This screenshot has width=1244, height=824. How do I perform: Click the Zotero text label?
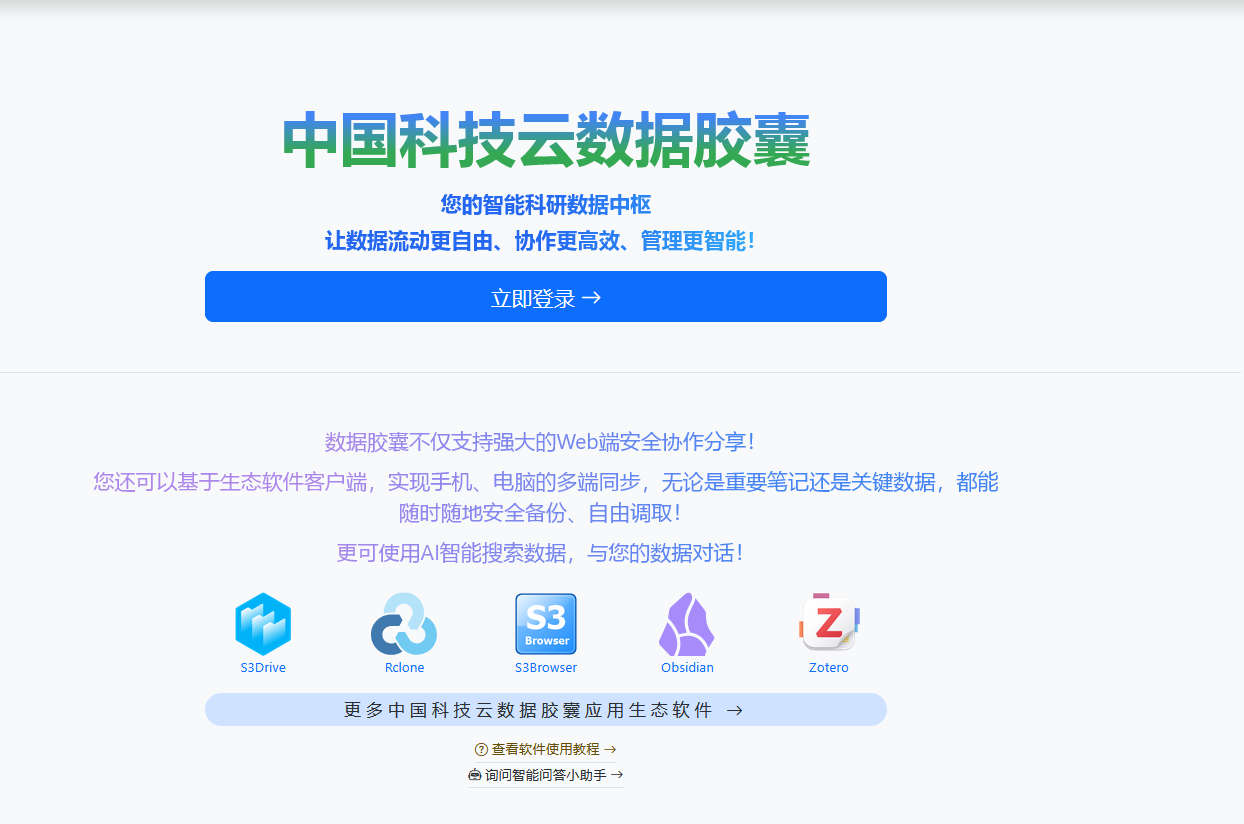829,668
